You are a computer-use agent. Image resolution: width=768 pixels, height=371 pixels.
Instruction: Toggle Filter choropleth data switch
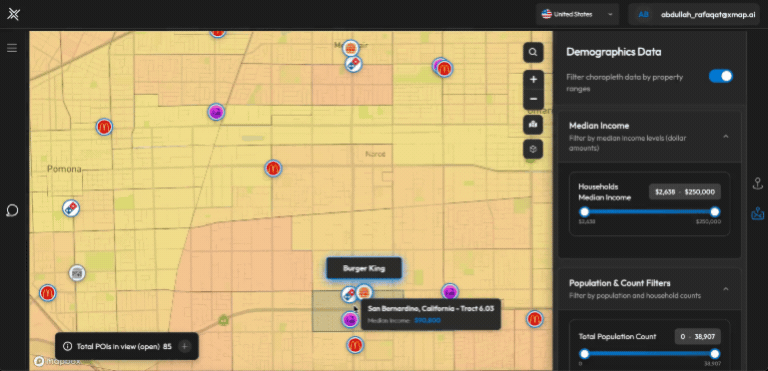[x=720, y=76]
